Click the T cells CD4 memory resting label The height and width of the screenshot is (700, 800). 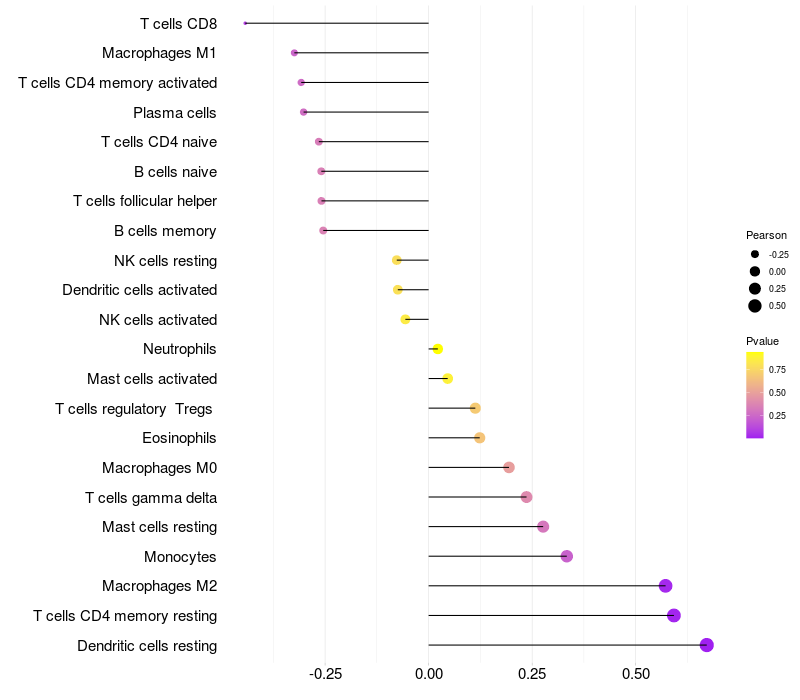click(x=125, y=616)
